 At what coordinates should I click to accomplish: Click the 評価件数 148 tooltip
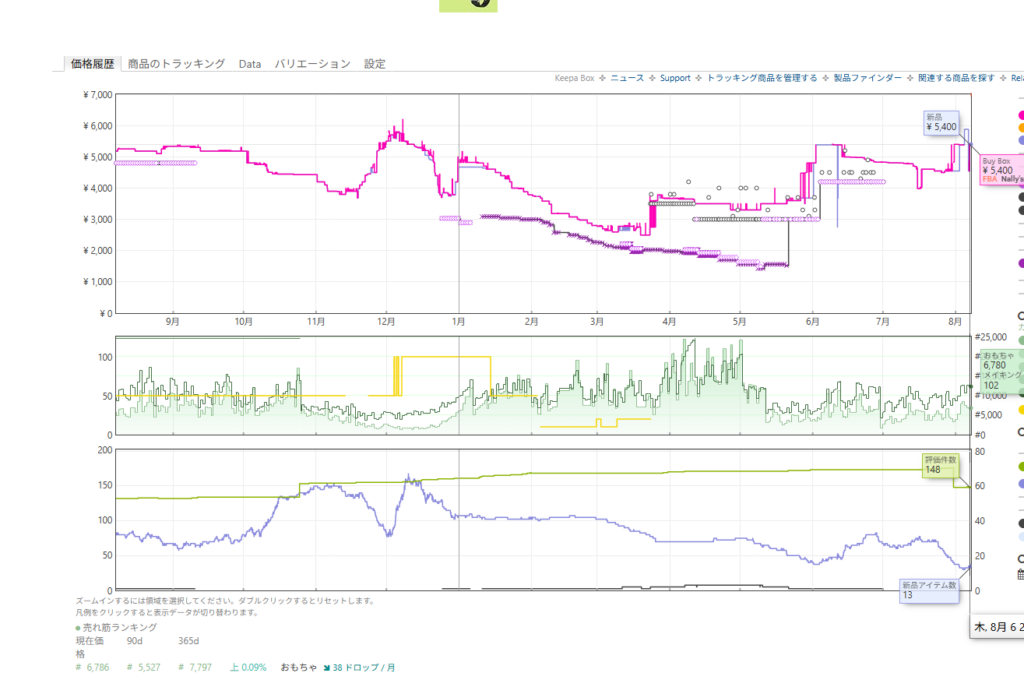940,465
